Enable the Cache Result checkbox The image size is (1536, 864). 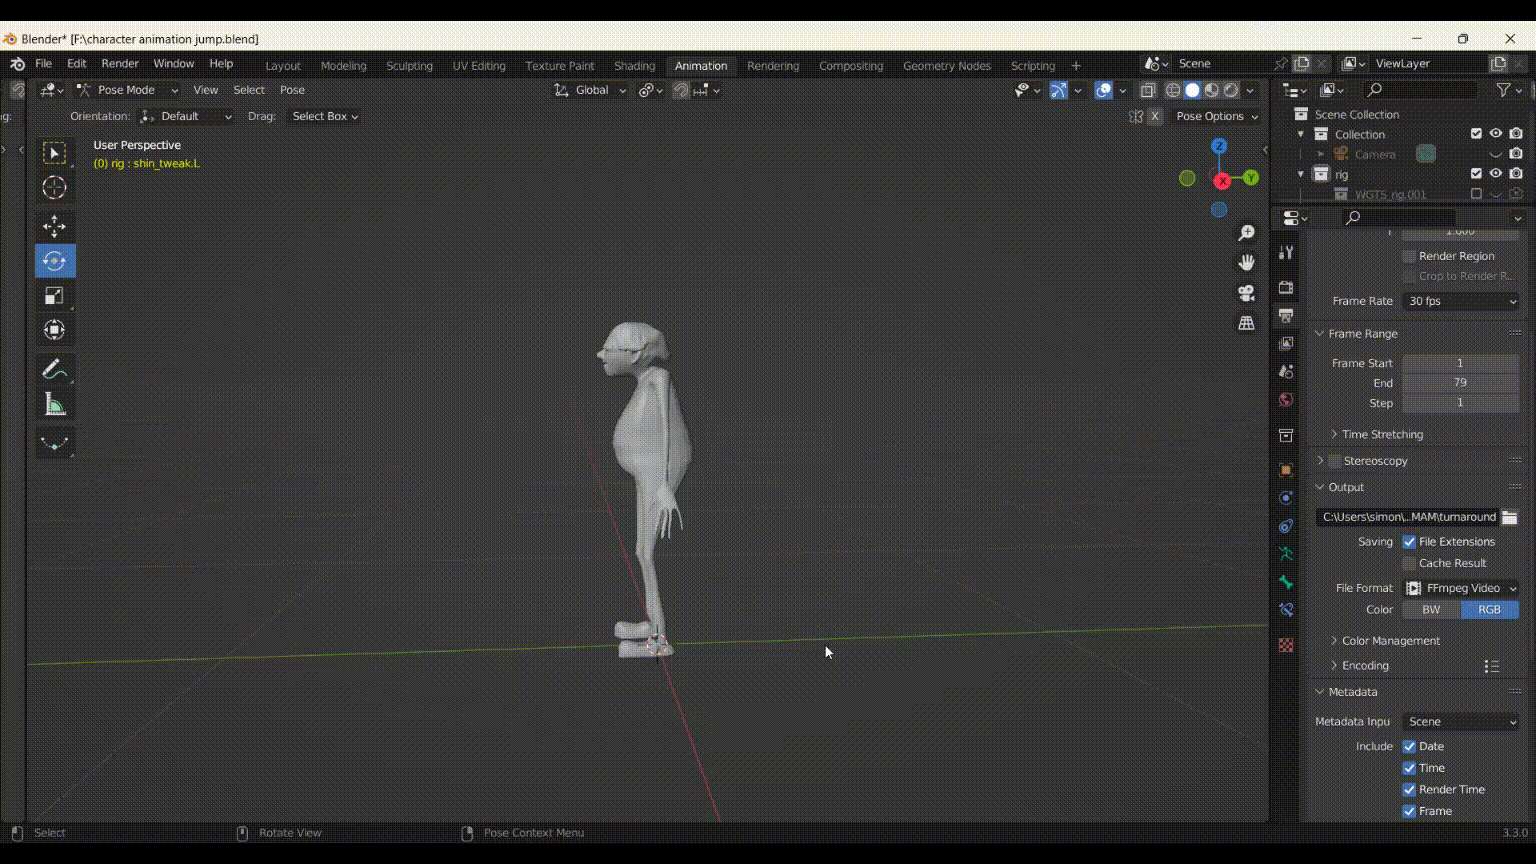[x=1409, y=563]
